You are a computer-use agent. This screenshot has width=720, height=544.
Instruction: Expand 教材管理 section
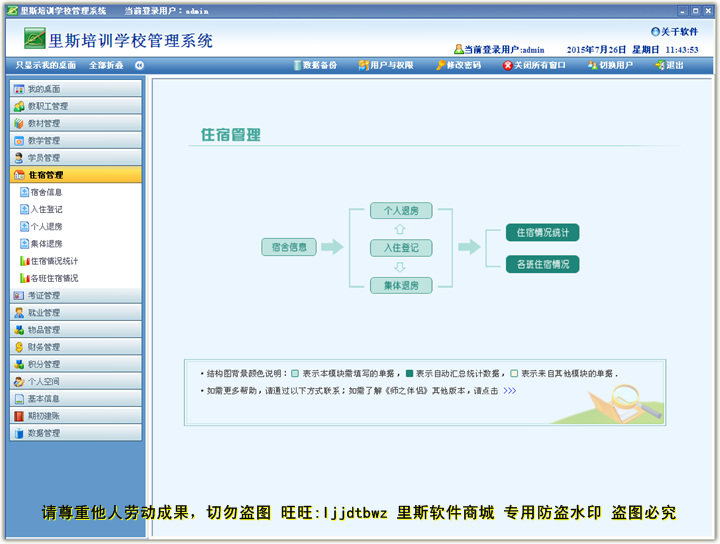coord(76,123)
